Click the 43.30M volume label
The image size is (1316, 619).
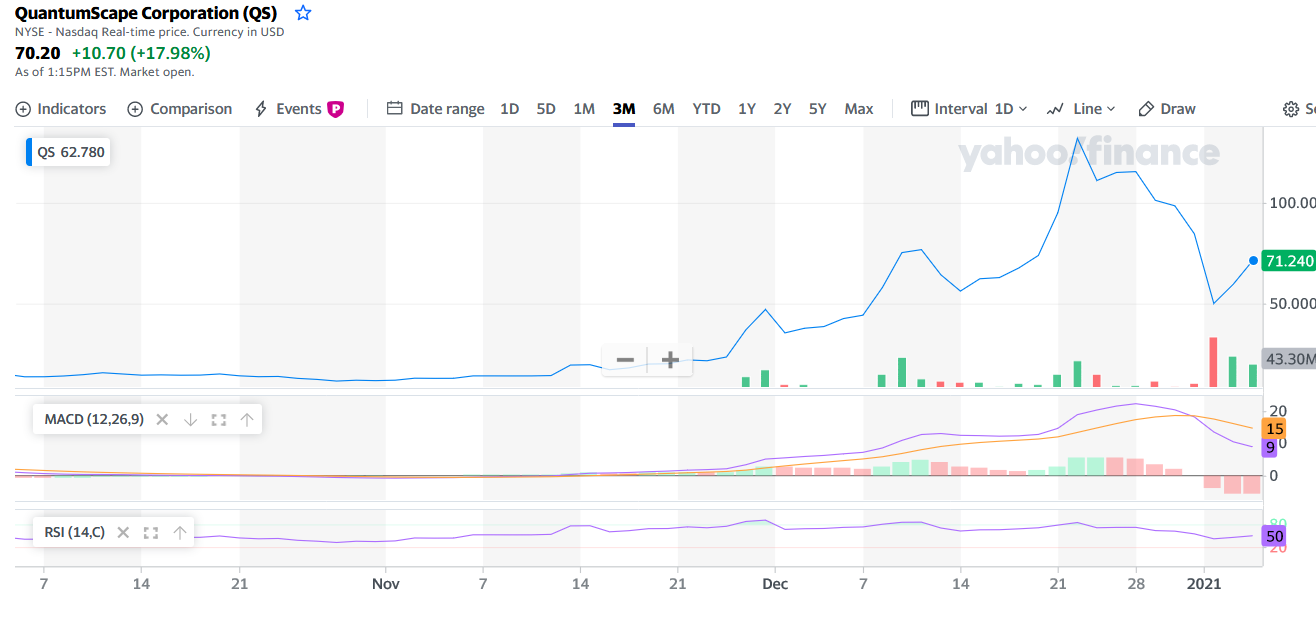click(1288, 359)
